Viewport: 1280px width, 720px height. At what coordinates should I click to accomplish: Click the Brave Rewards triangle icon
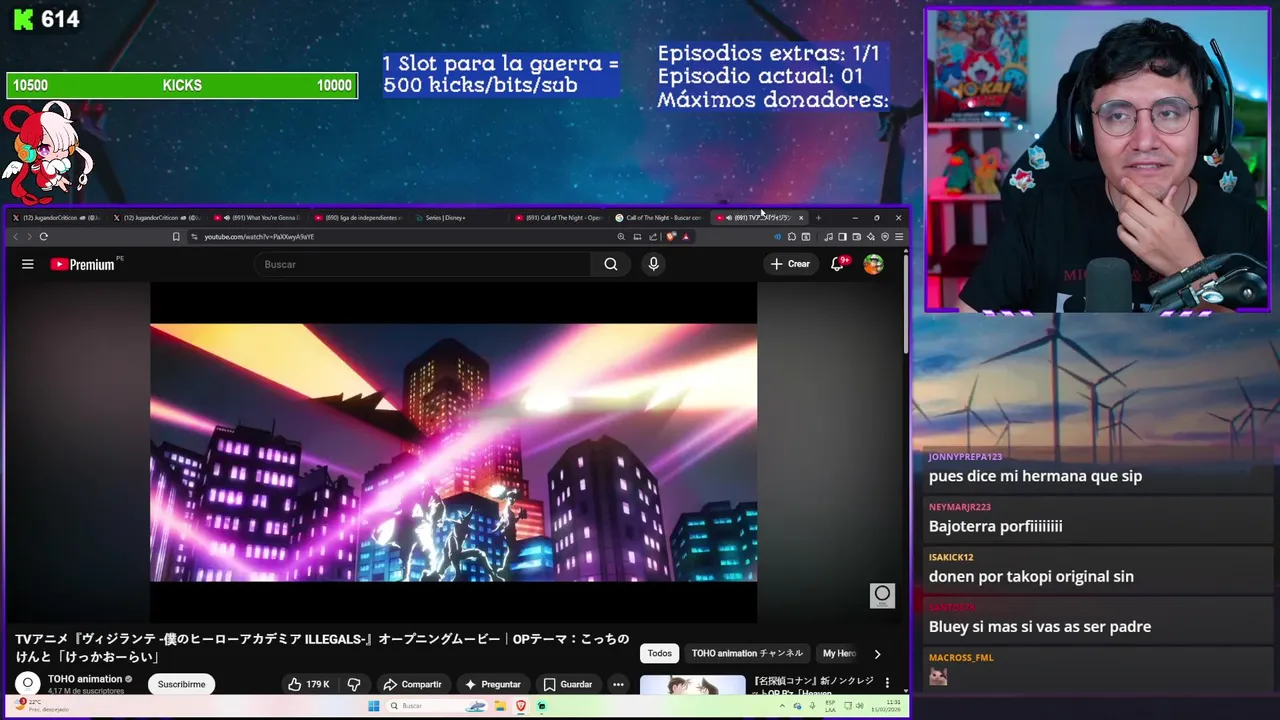pyautogui.click(x=685, y=237)
